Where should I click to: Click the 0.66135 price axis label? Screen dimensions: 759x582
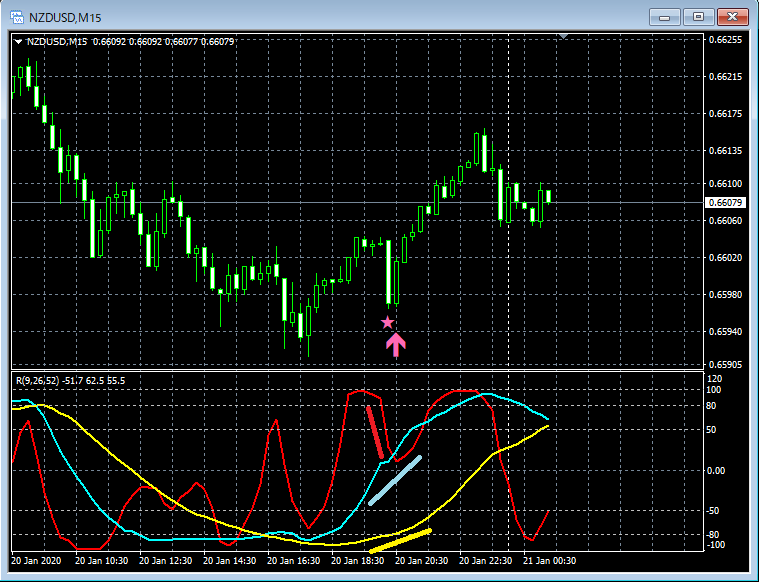coord(725,151)
